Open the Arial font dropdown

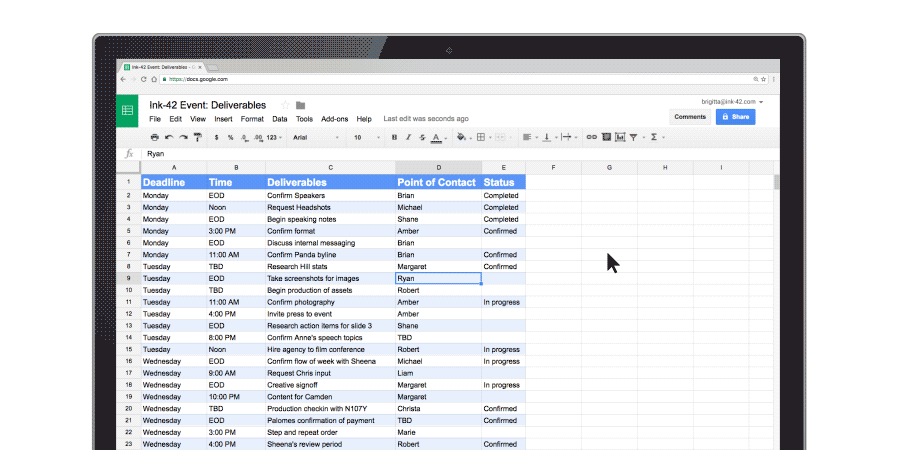pos(316,138)
